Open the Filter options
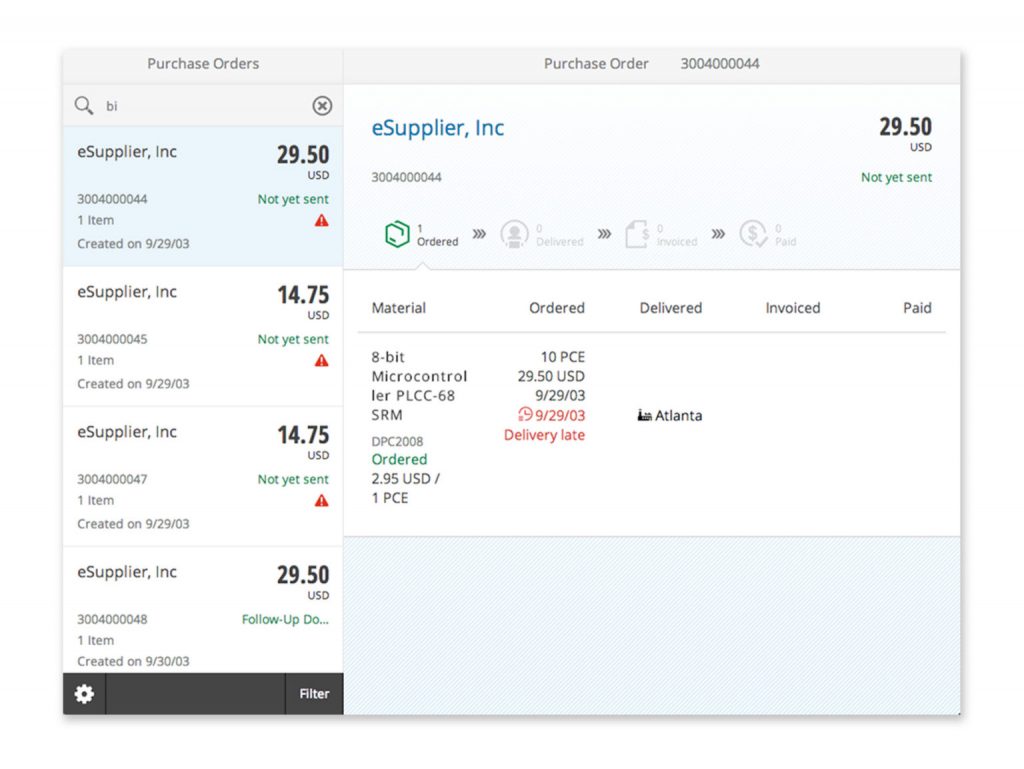This screenshot has width=1024, height=769. click(x=313, y=693)
